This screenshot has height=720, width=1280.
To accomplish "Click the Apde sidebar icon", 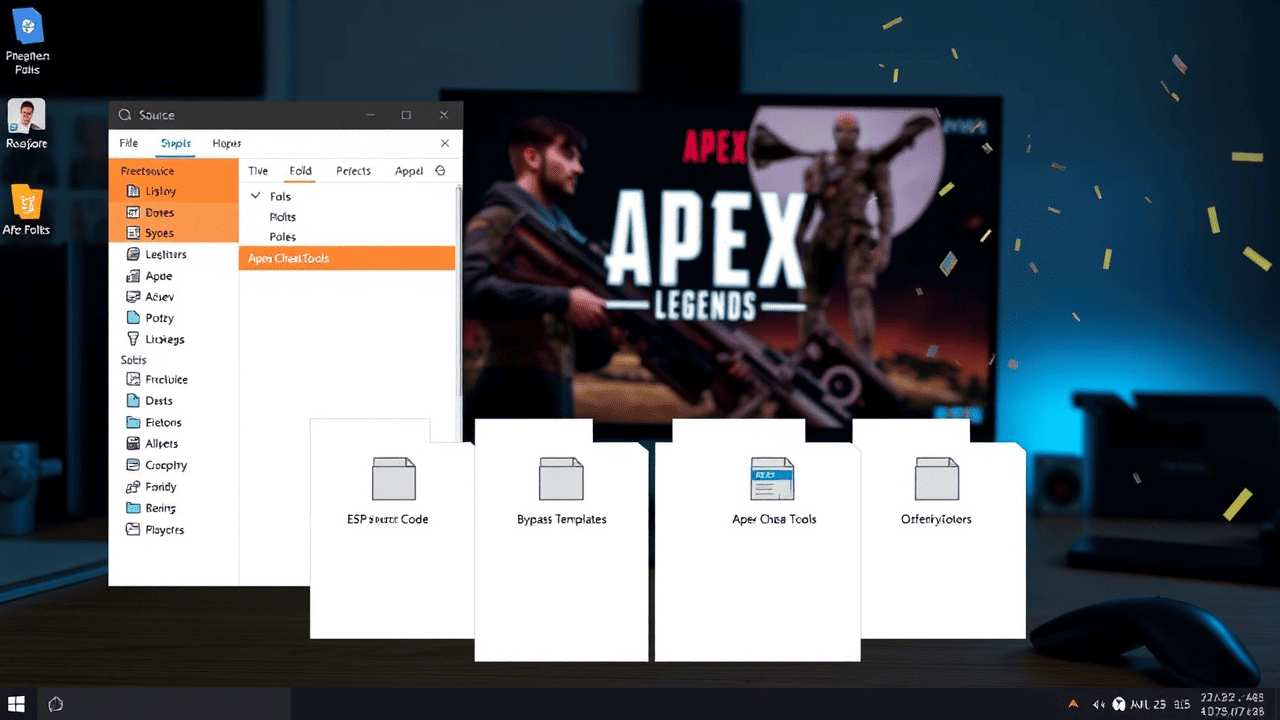I will [x=135, y=276].
